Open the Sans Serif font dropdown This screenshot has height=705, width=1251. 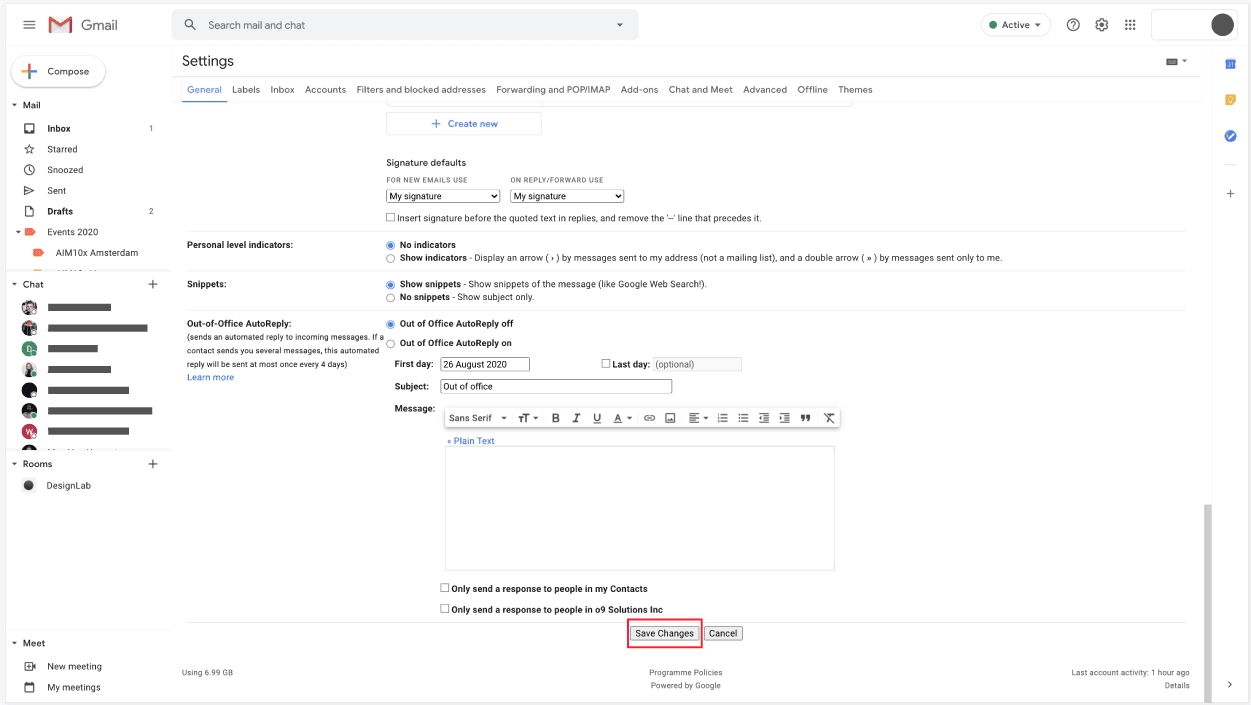477,418
